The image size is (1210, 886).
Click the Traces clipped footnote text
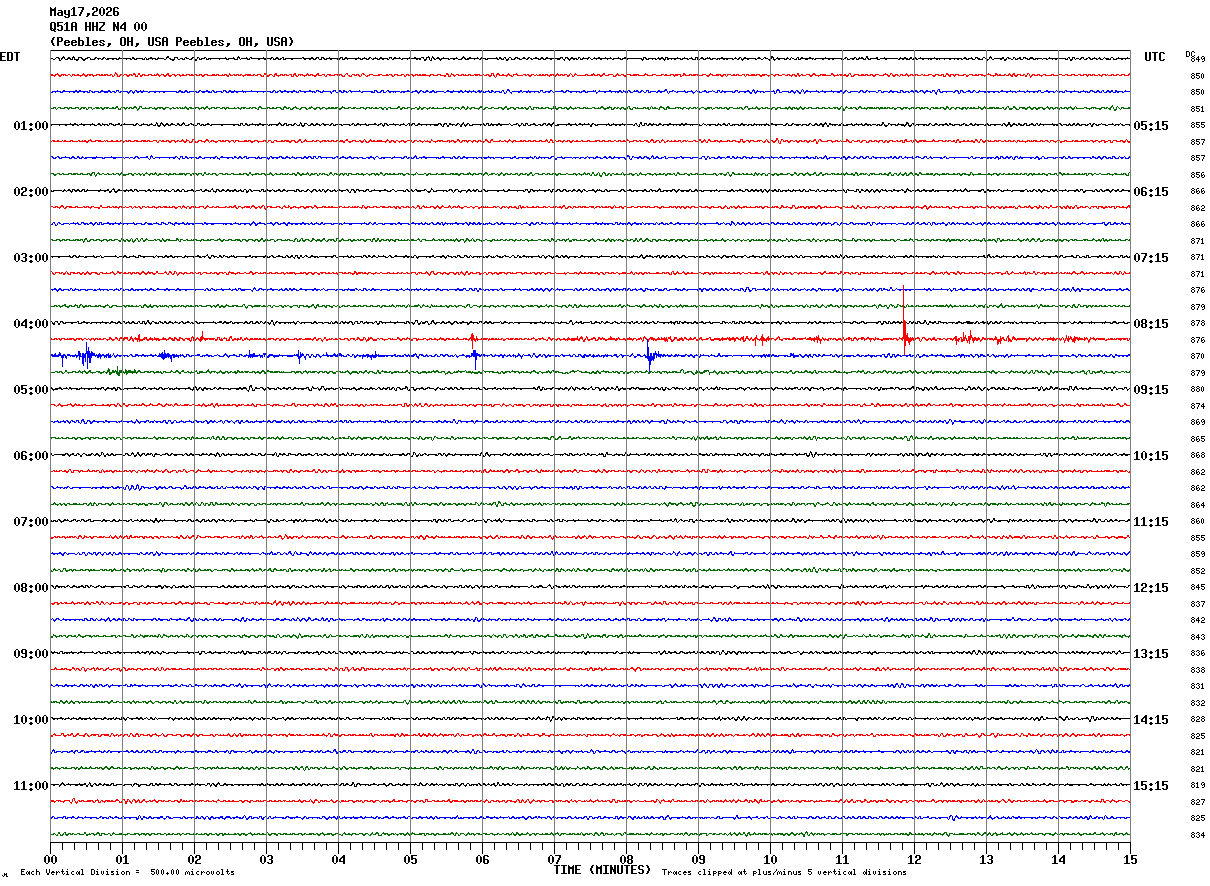[x=784, y=873]
